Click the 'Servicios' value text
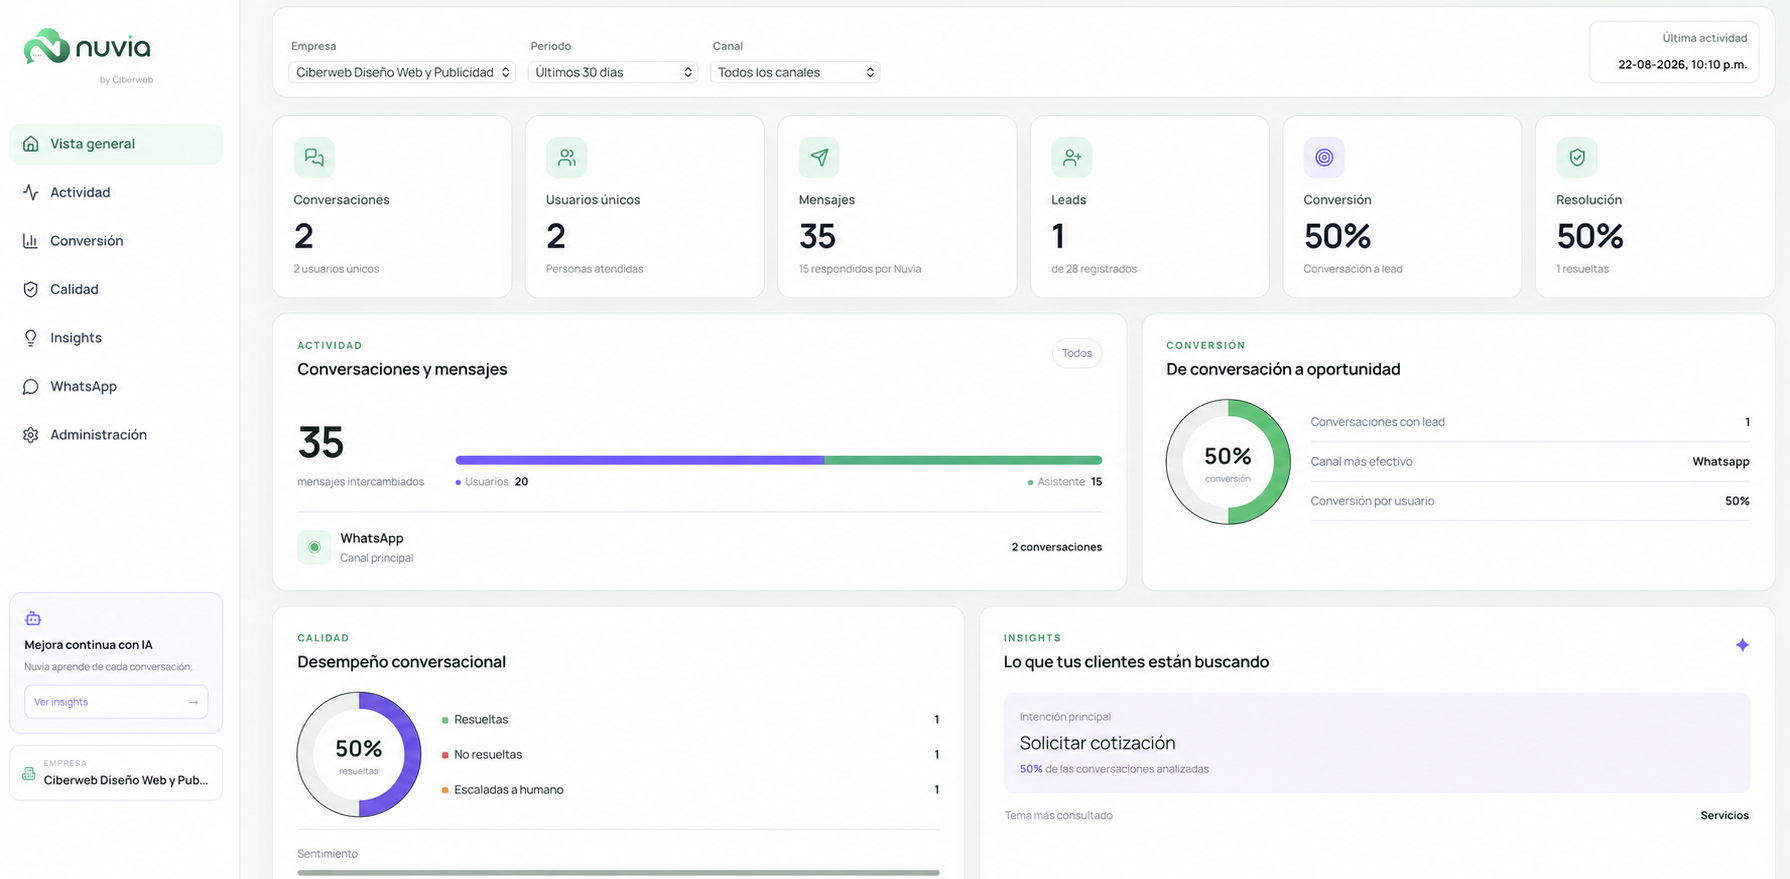The image size is (1790, 879). (1725, 816)
